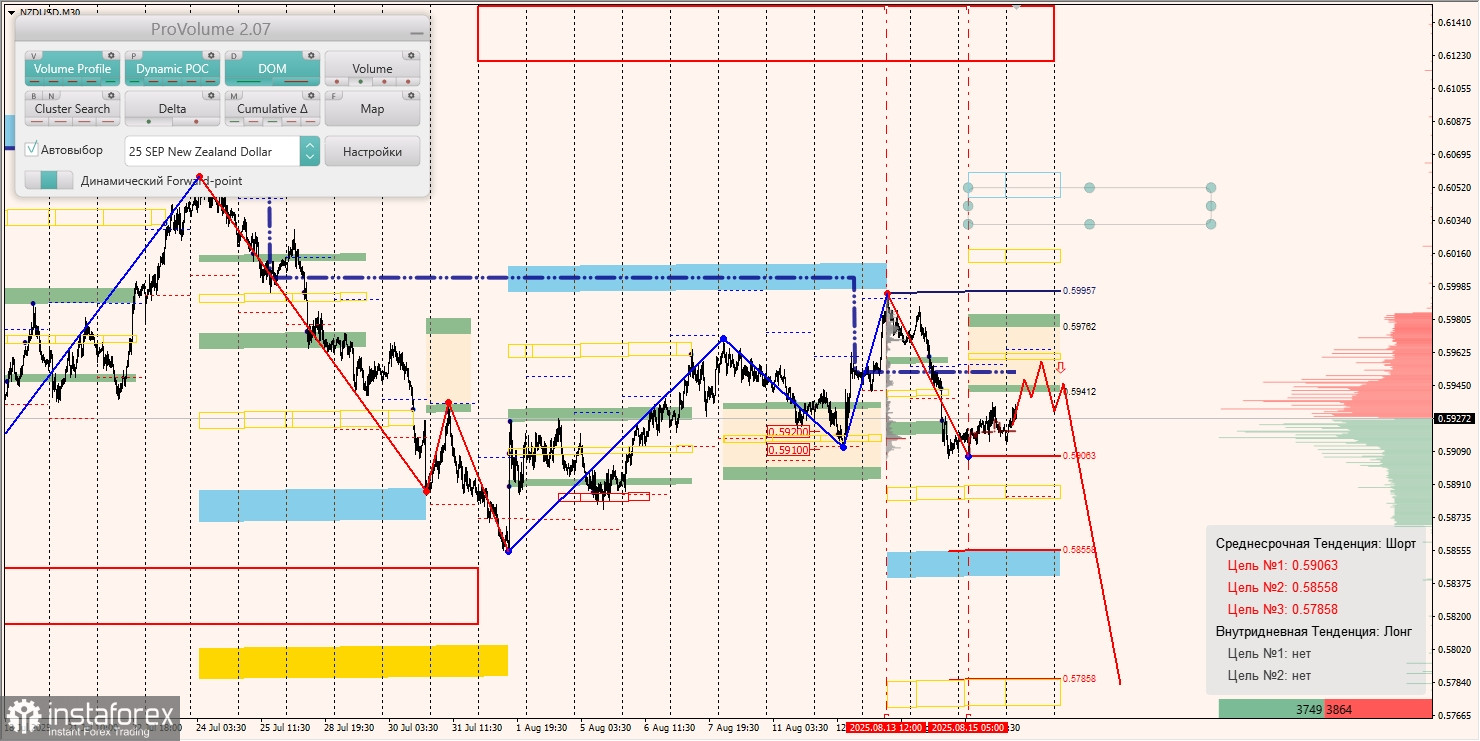This screenshot has width=1480, height=741.
Task: Click the green 3749 volume bar
Action: pos(1271,709)
